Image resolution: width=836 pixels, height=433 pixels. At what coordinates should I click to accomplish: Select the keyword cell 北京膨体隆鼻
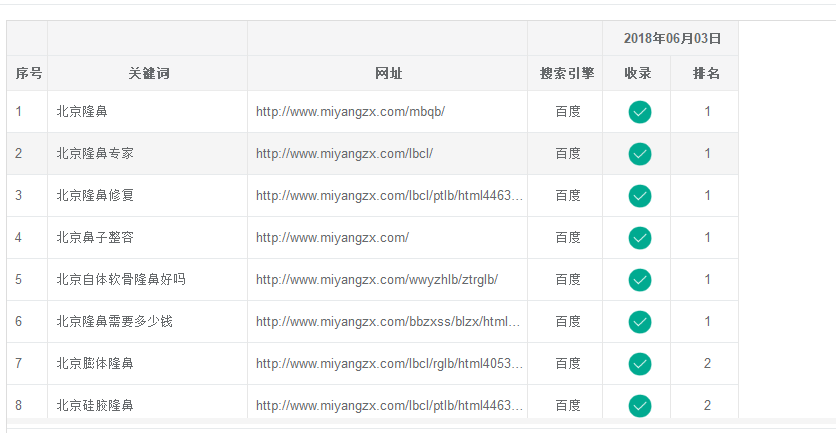95,364
